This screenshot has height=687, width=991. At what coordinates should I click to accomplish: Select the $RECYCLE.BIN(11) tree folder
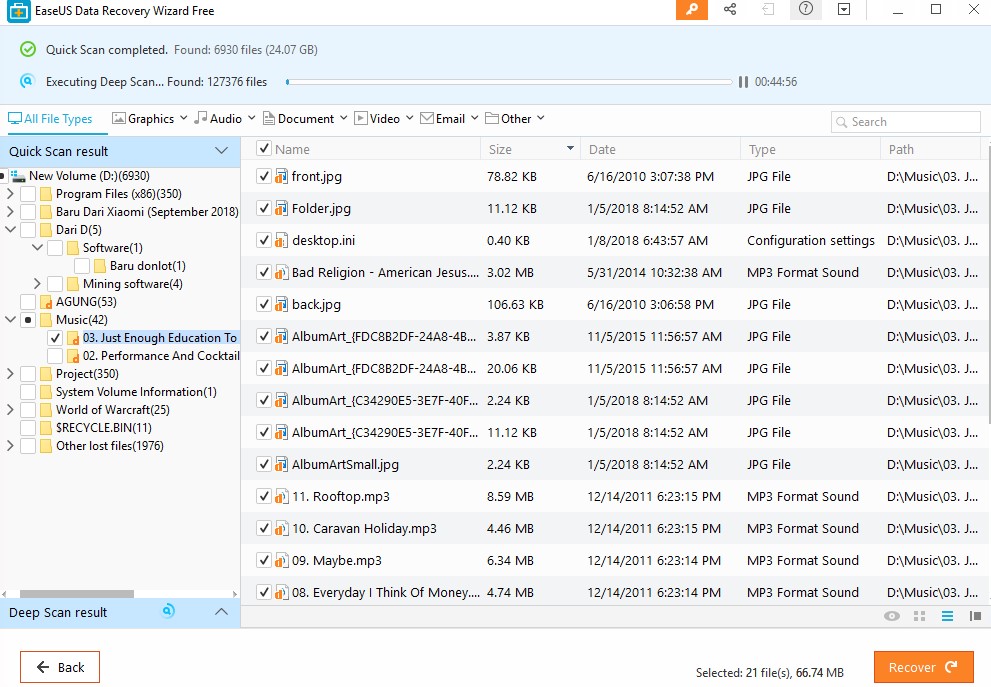[104, 428]
